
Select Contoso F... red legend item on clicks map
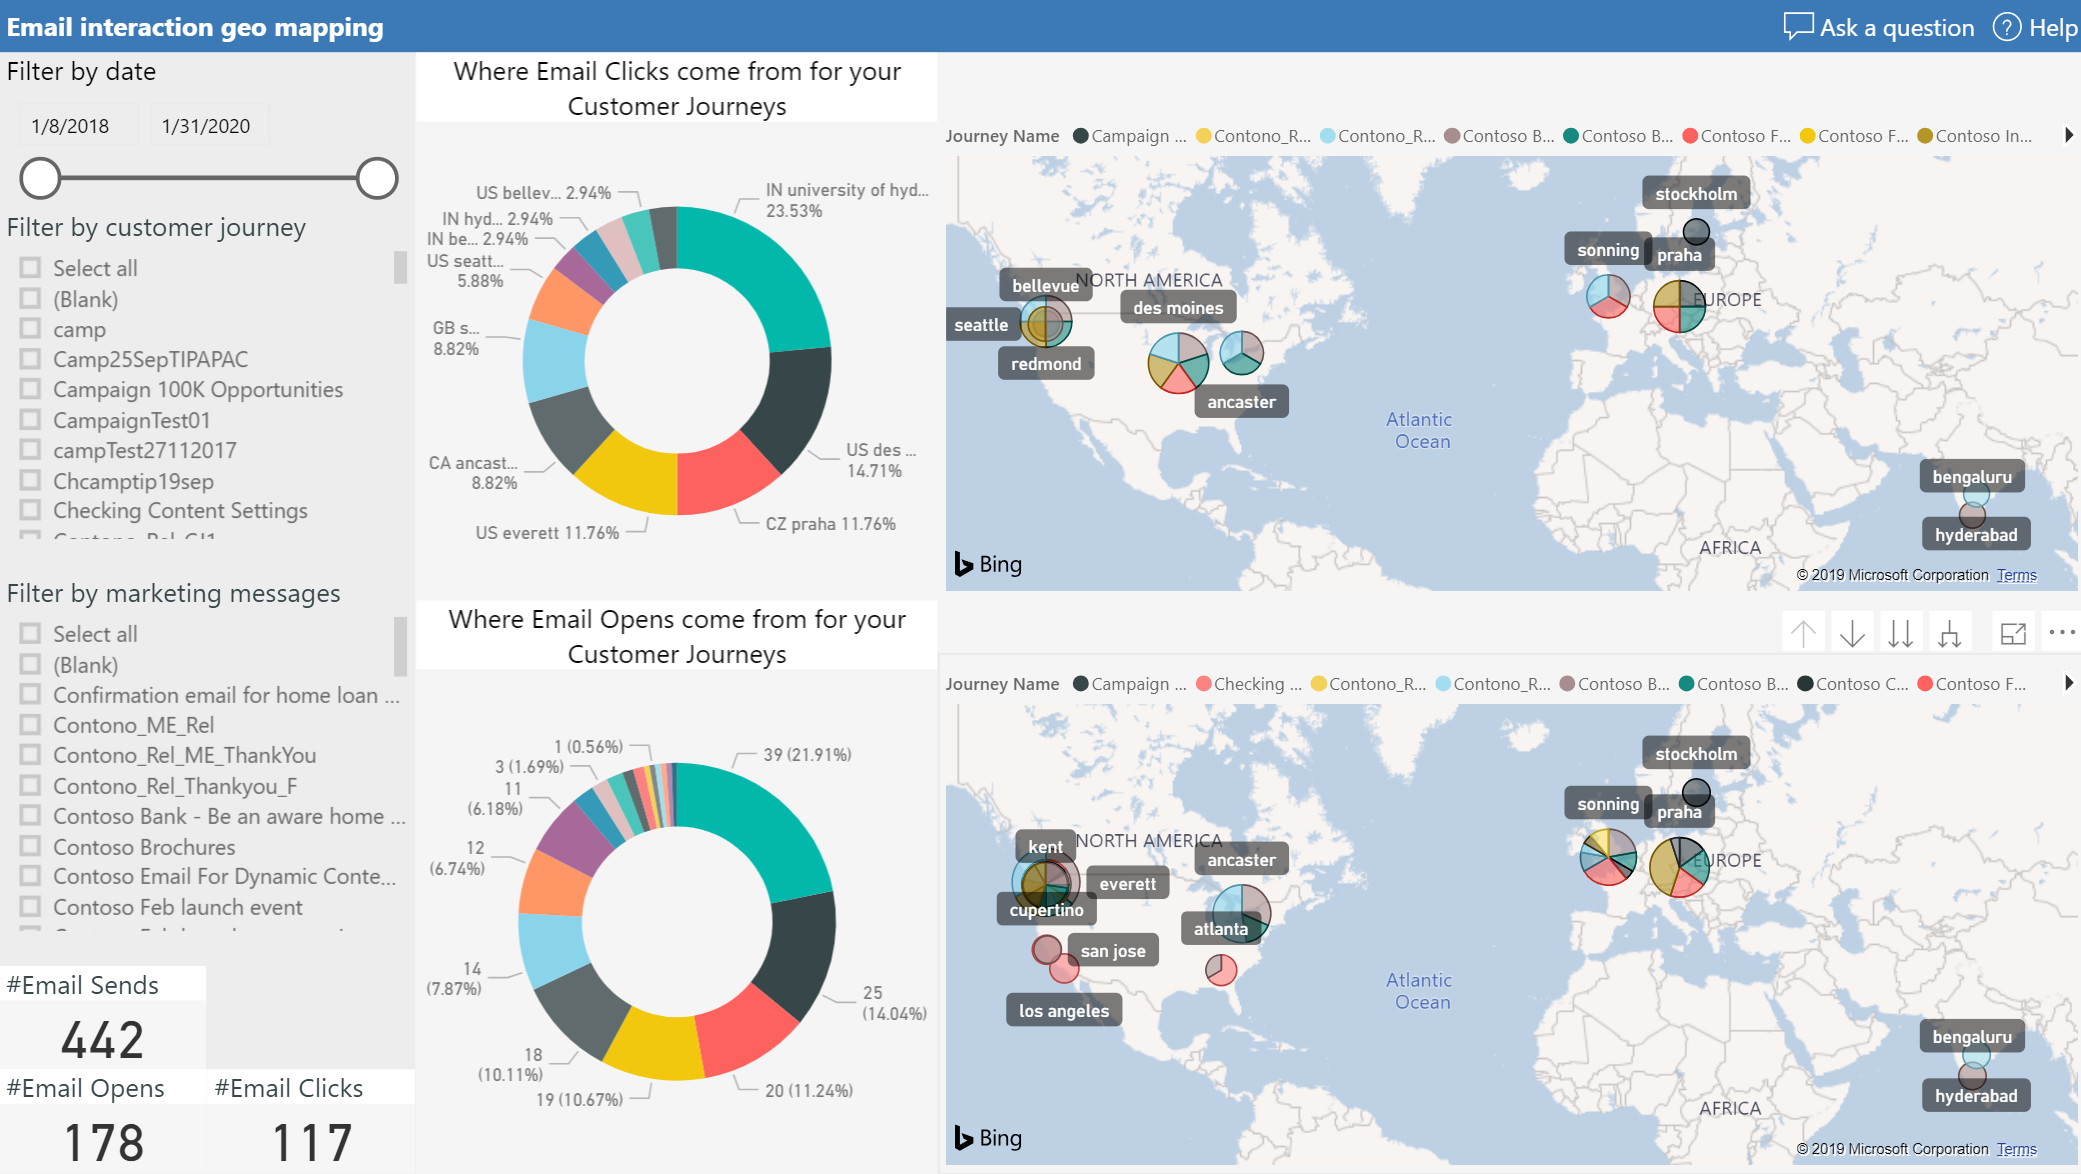point(1737,136)
